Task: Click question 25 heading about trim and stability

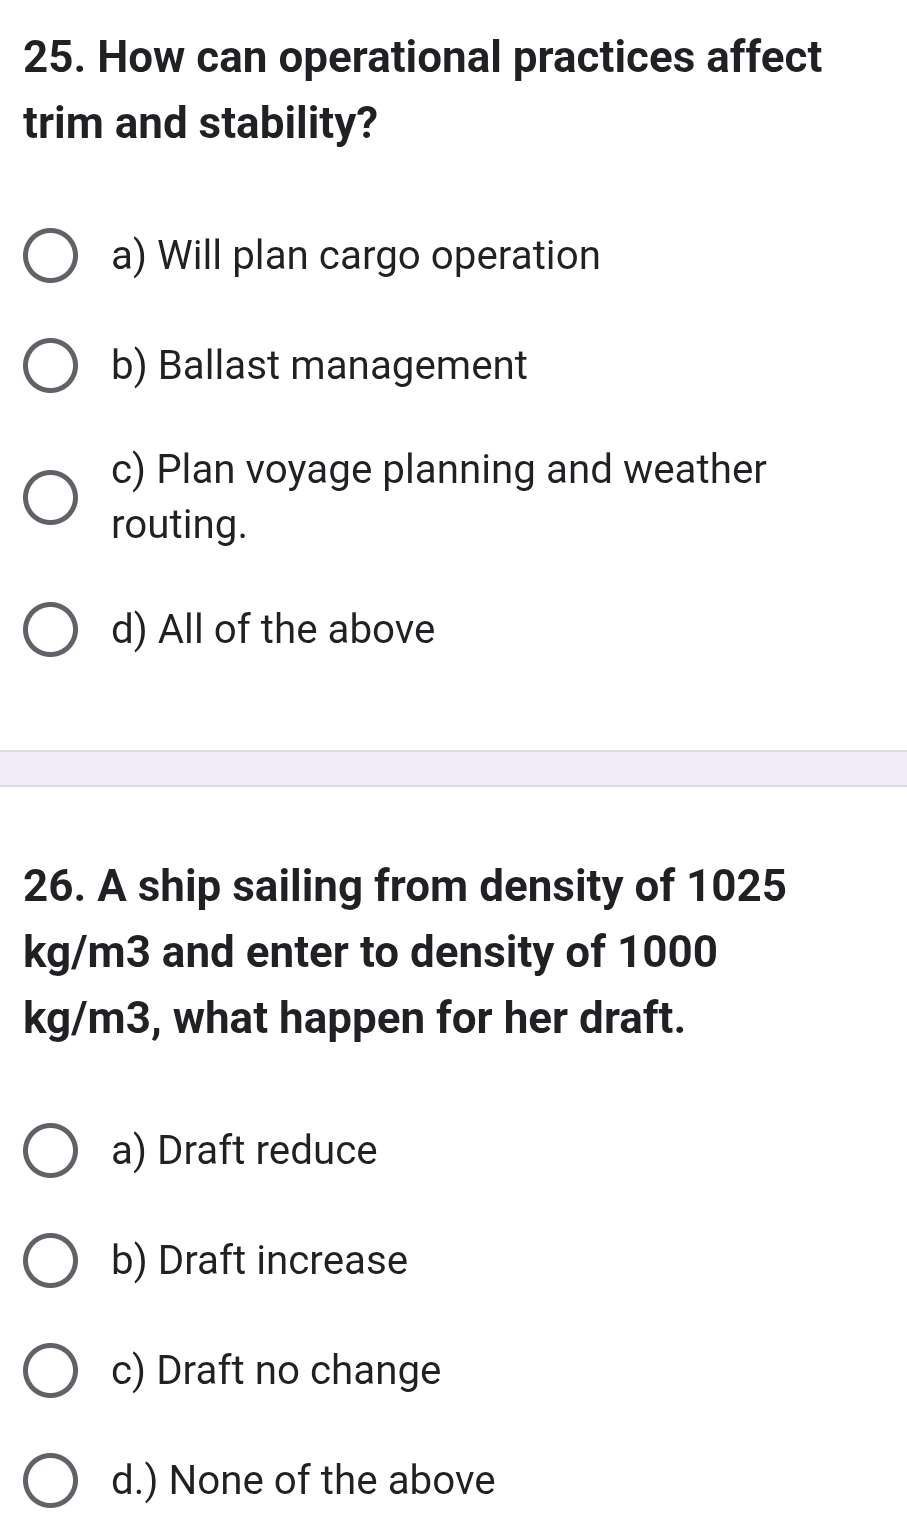Action: pyautogui.click(x=422, y=90)
